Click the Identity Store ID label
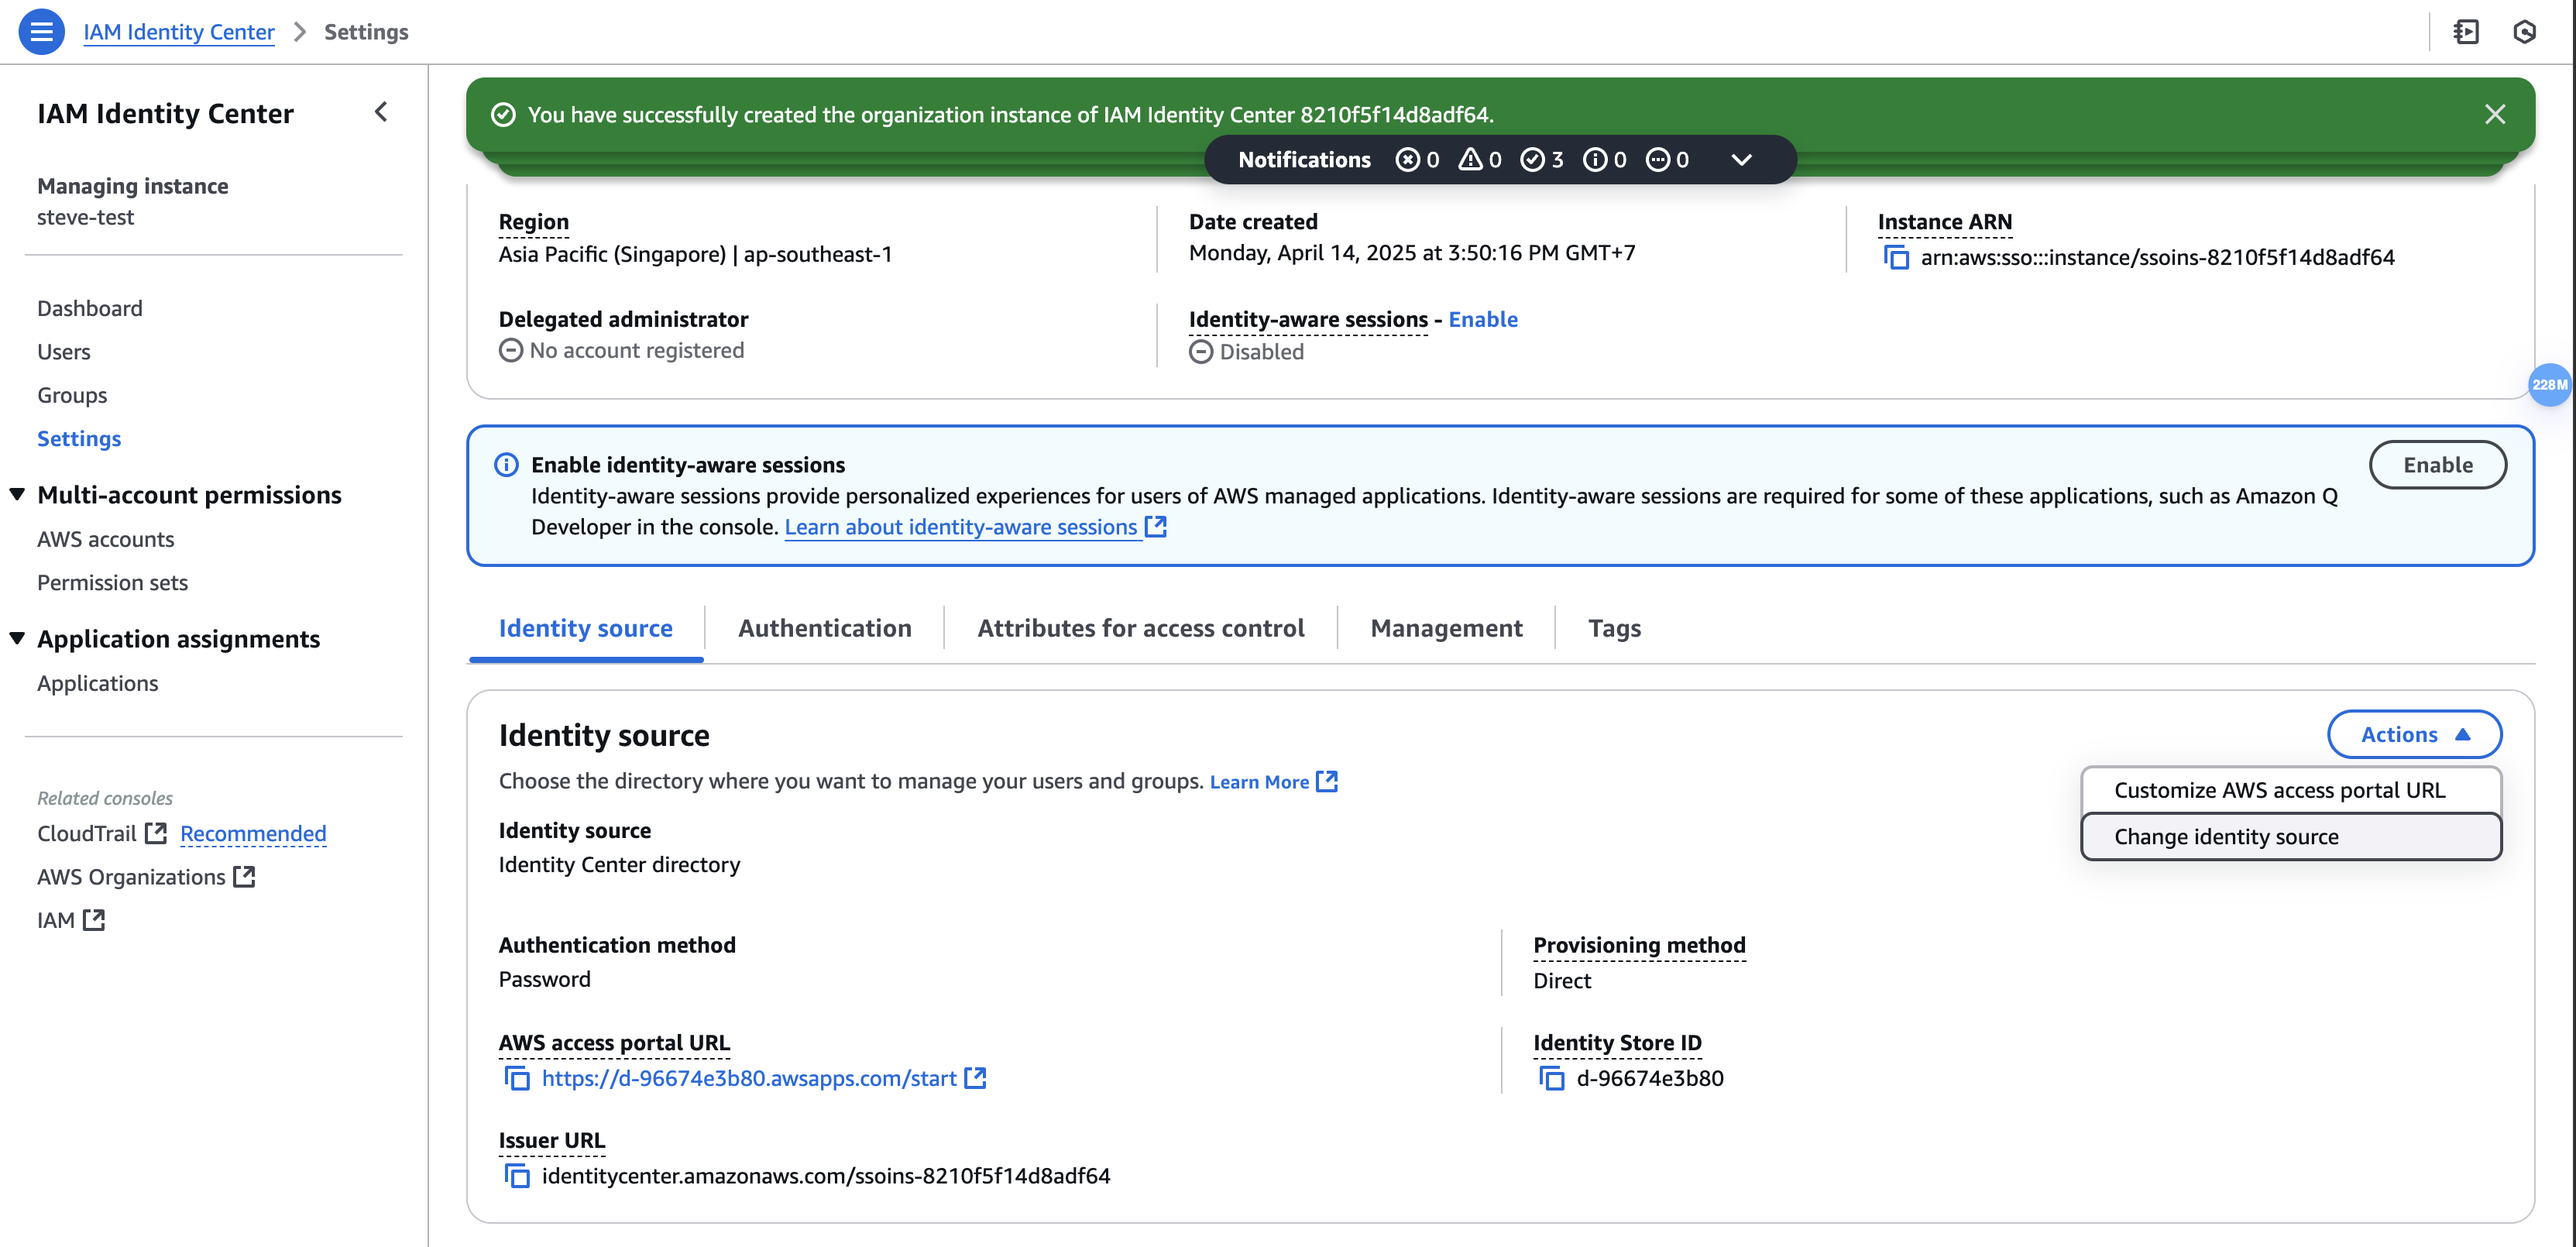 (1618, 1043)
